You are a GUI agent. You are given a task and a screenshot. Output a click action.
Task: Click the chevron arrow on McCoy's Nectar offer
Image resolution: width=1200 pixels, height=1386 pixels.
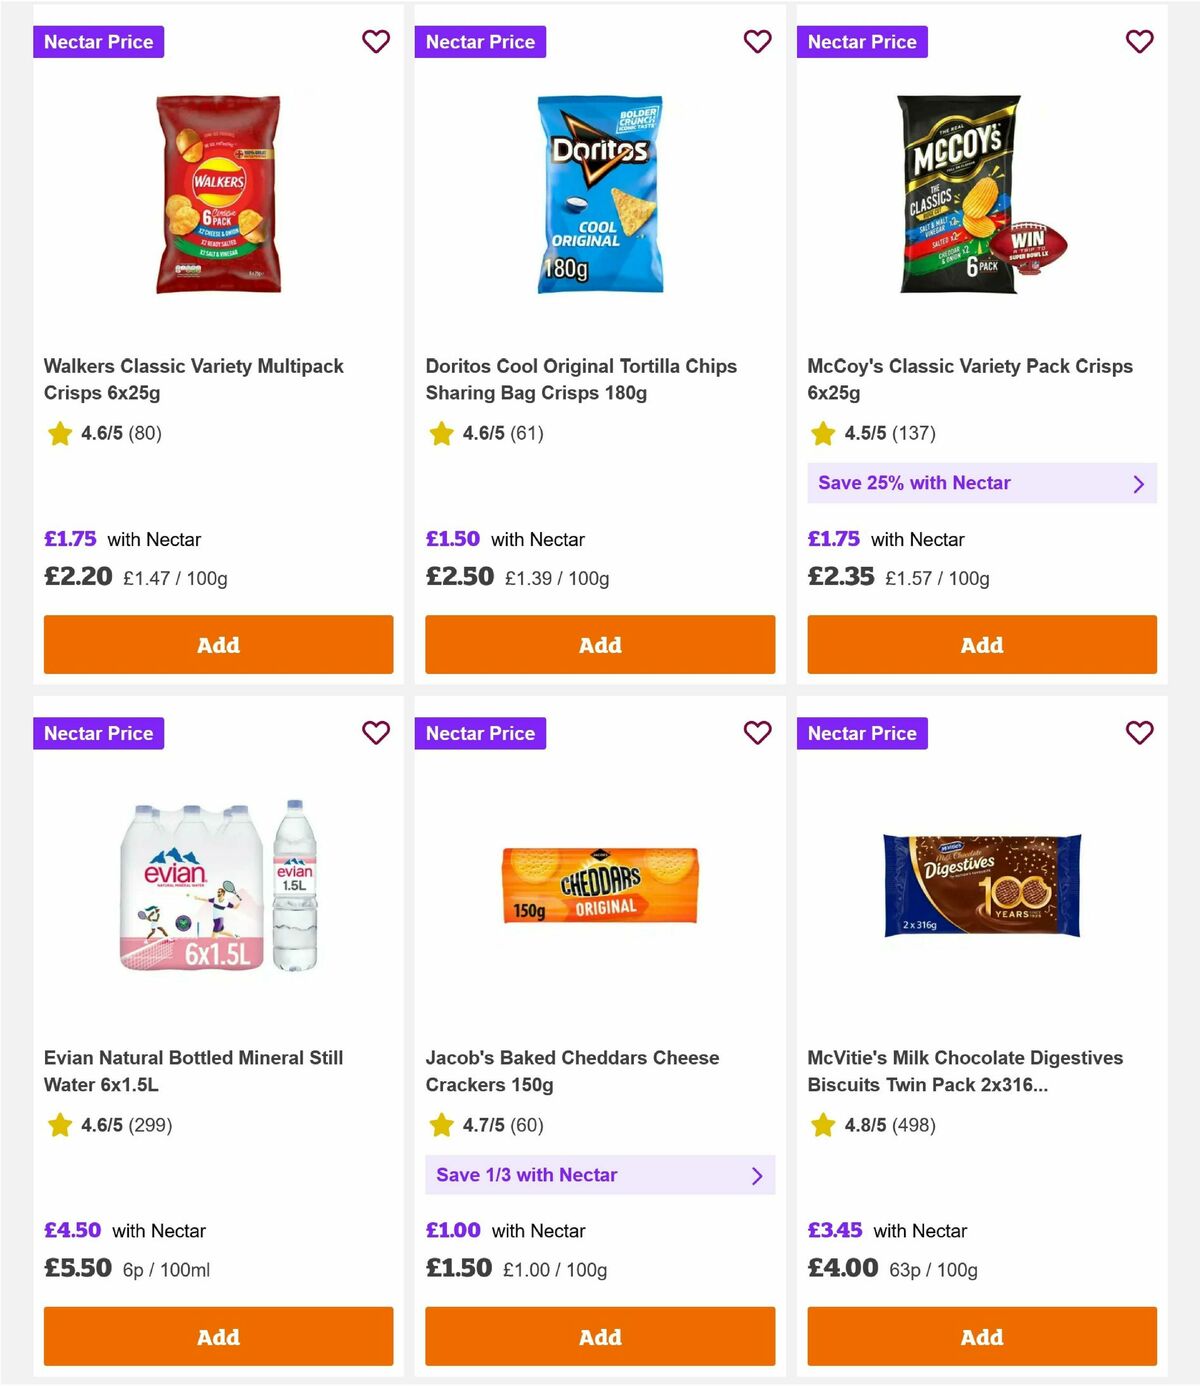1138,483
